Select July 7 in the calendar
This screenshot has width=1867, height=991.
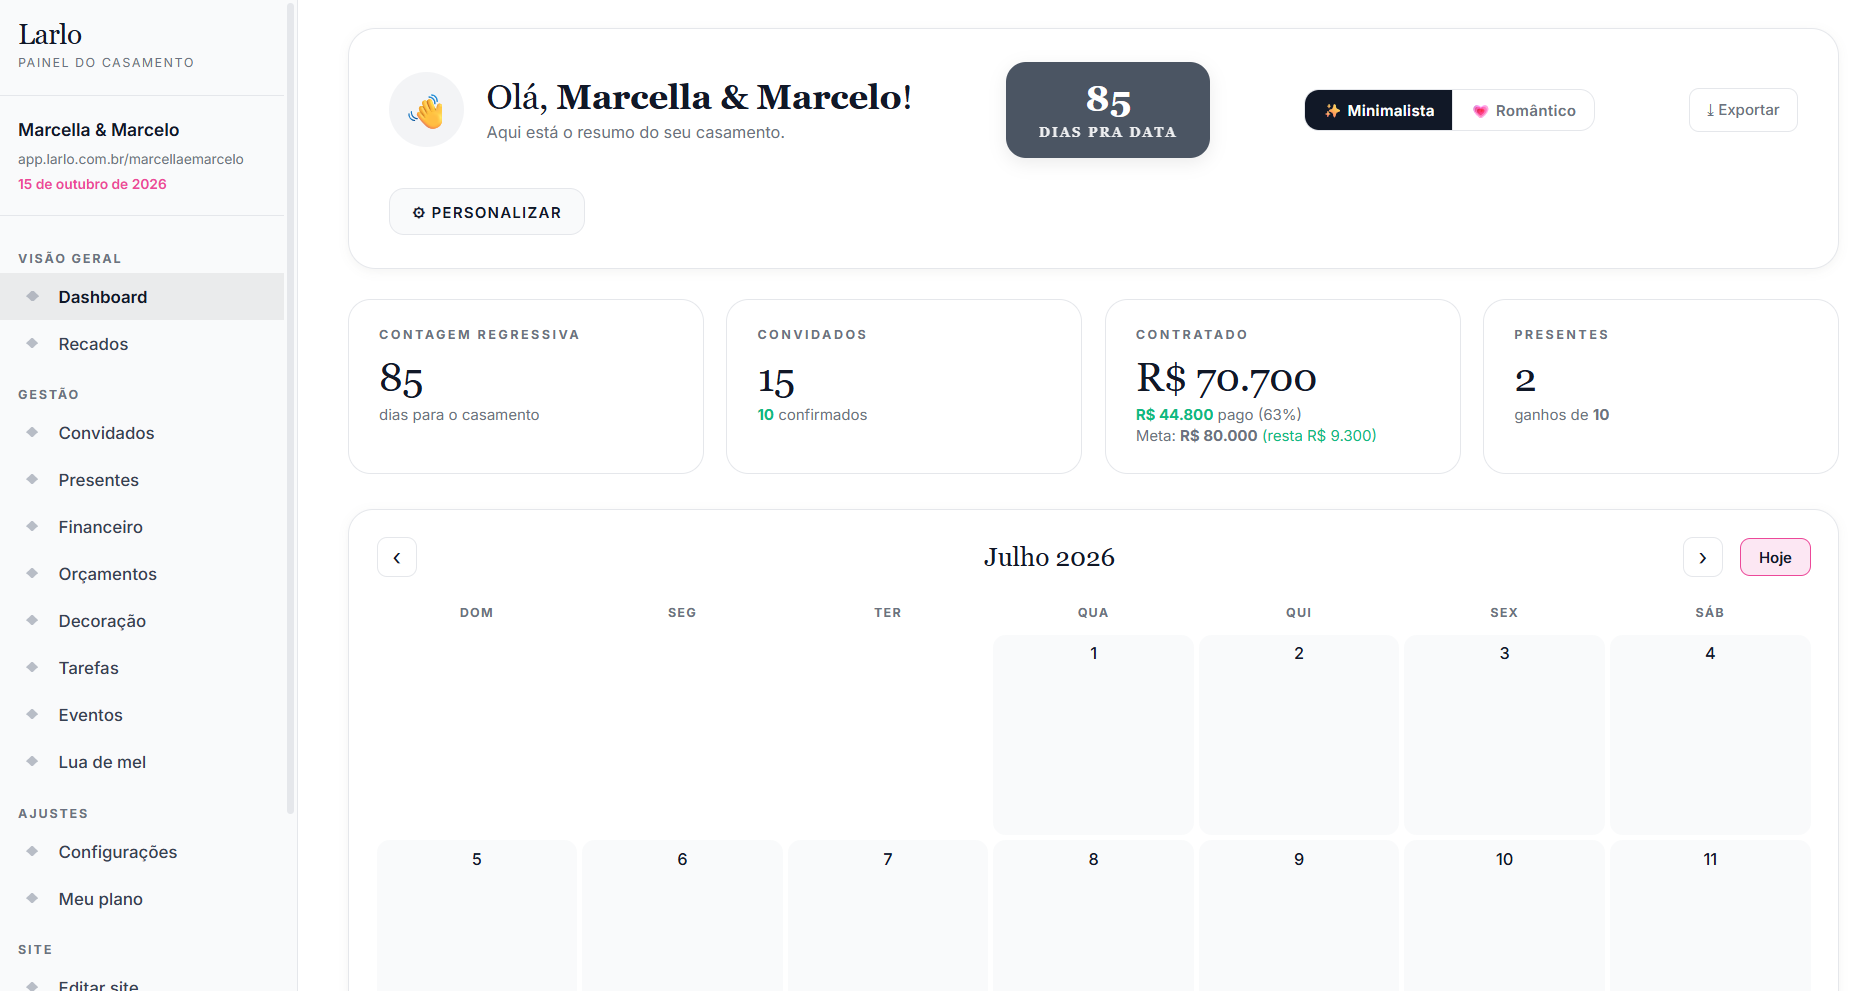point(888,915)
